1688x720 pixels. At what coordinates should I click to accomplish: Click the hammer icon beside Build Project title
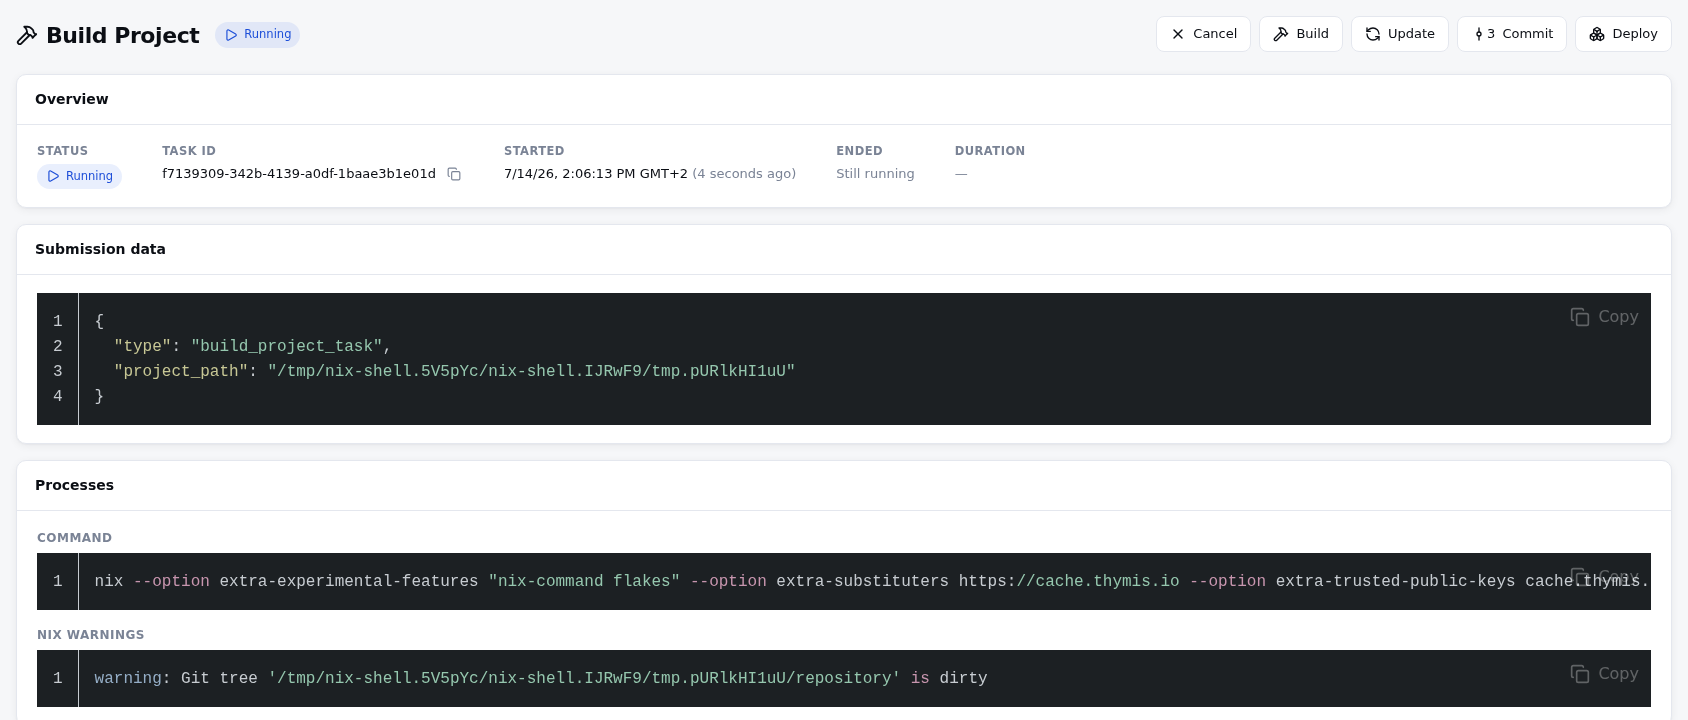[x=27, y=35]
